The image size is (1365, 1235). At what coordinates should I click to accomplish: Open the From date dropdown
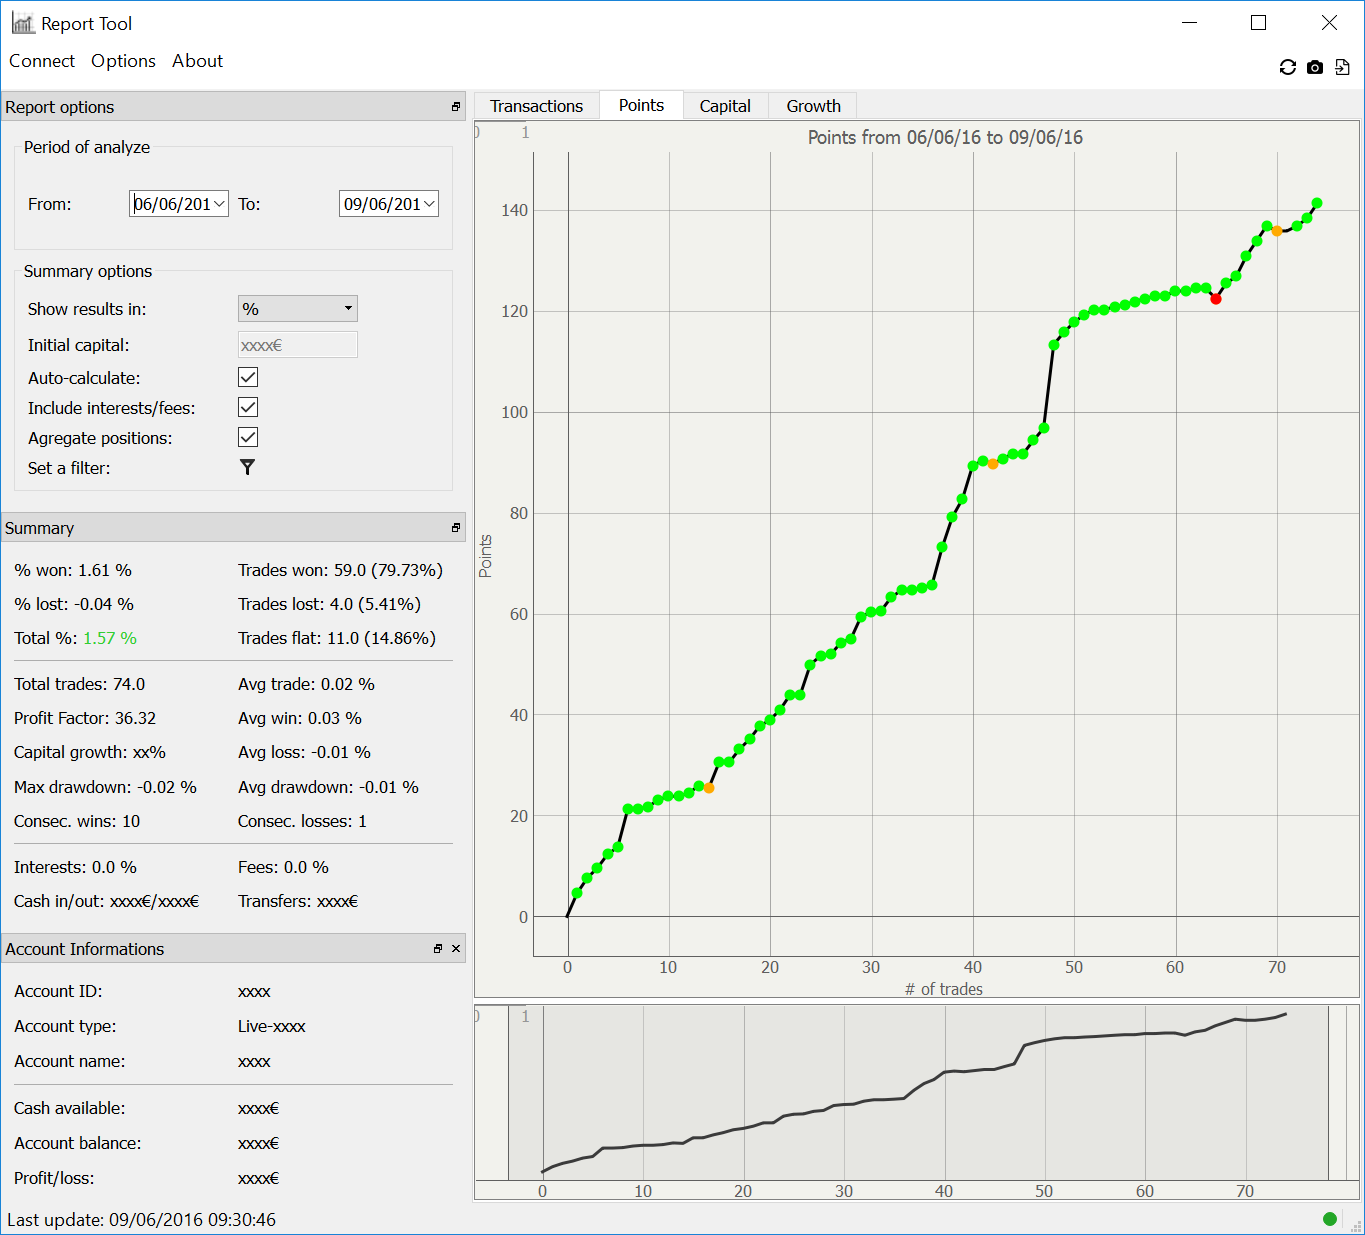click(220, 204)
